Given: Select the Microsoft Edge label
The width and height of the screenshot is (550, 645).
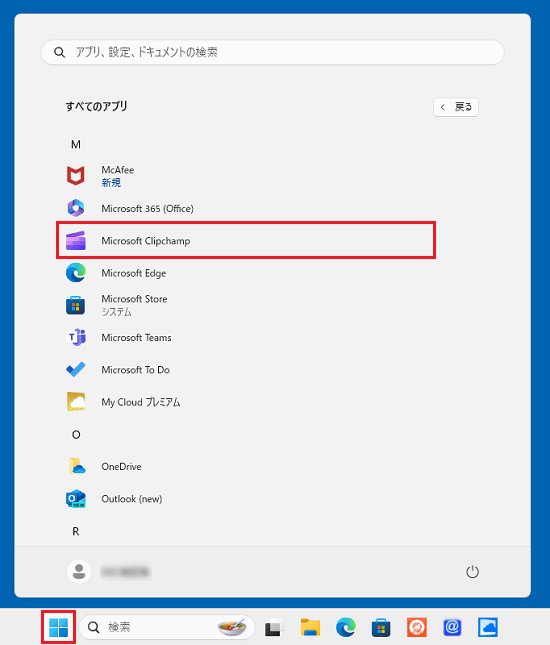Looking at the screenshot, I should point(134,273).
